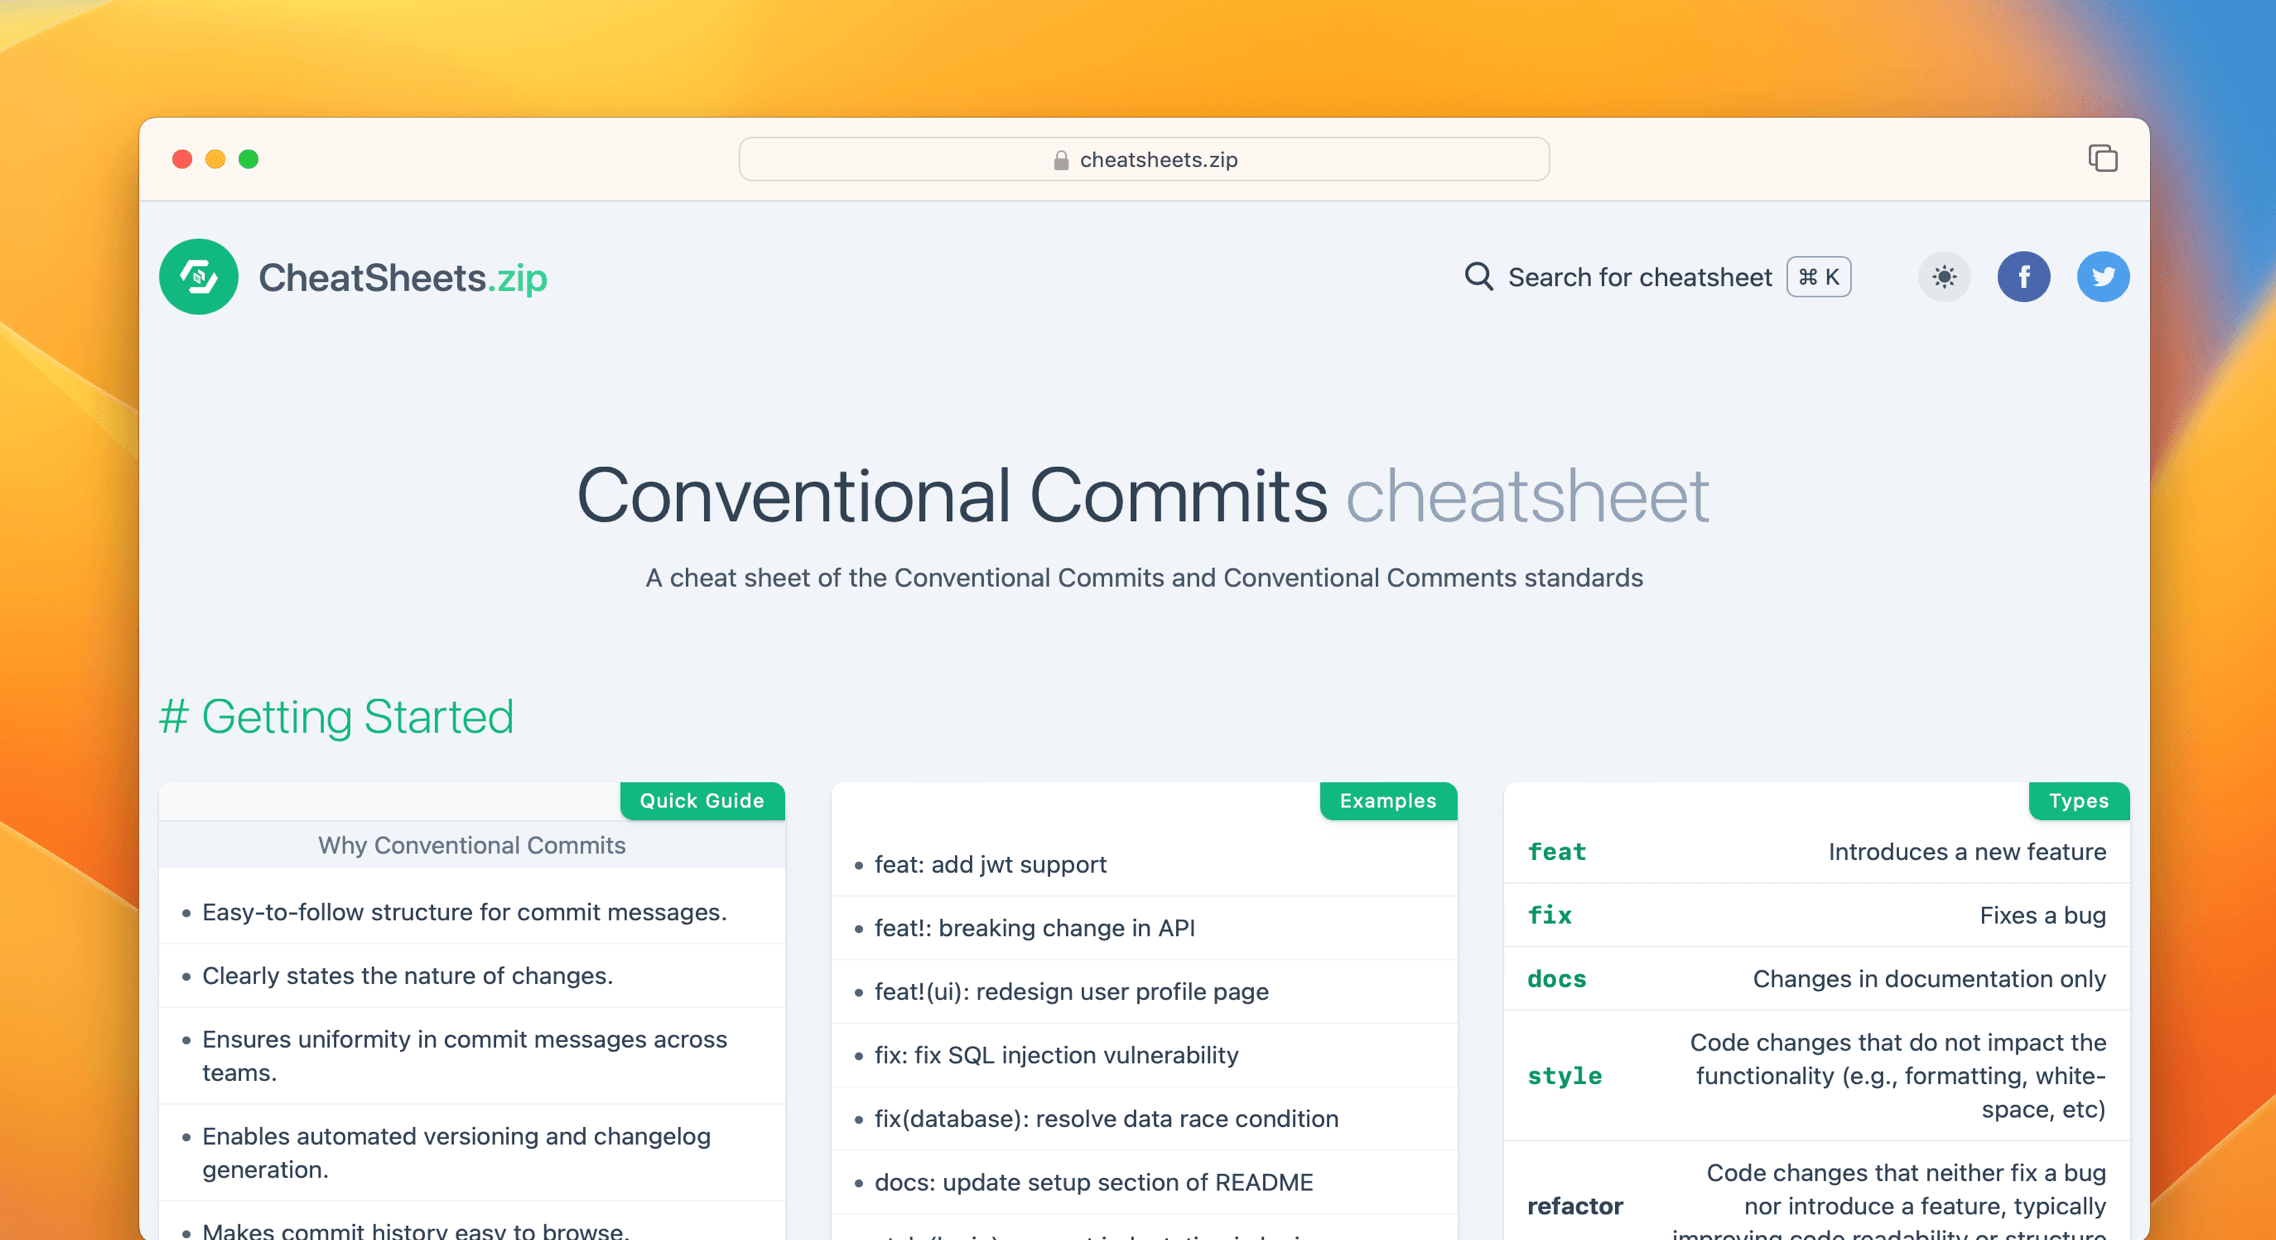Viewport: 2276px width, 1240px height.
Task: Open the CheatSheets.zip home link
Action: tap(402, 277)
